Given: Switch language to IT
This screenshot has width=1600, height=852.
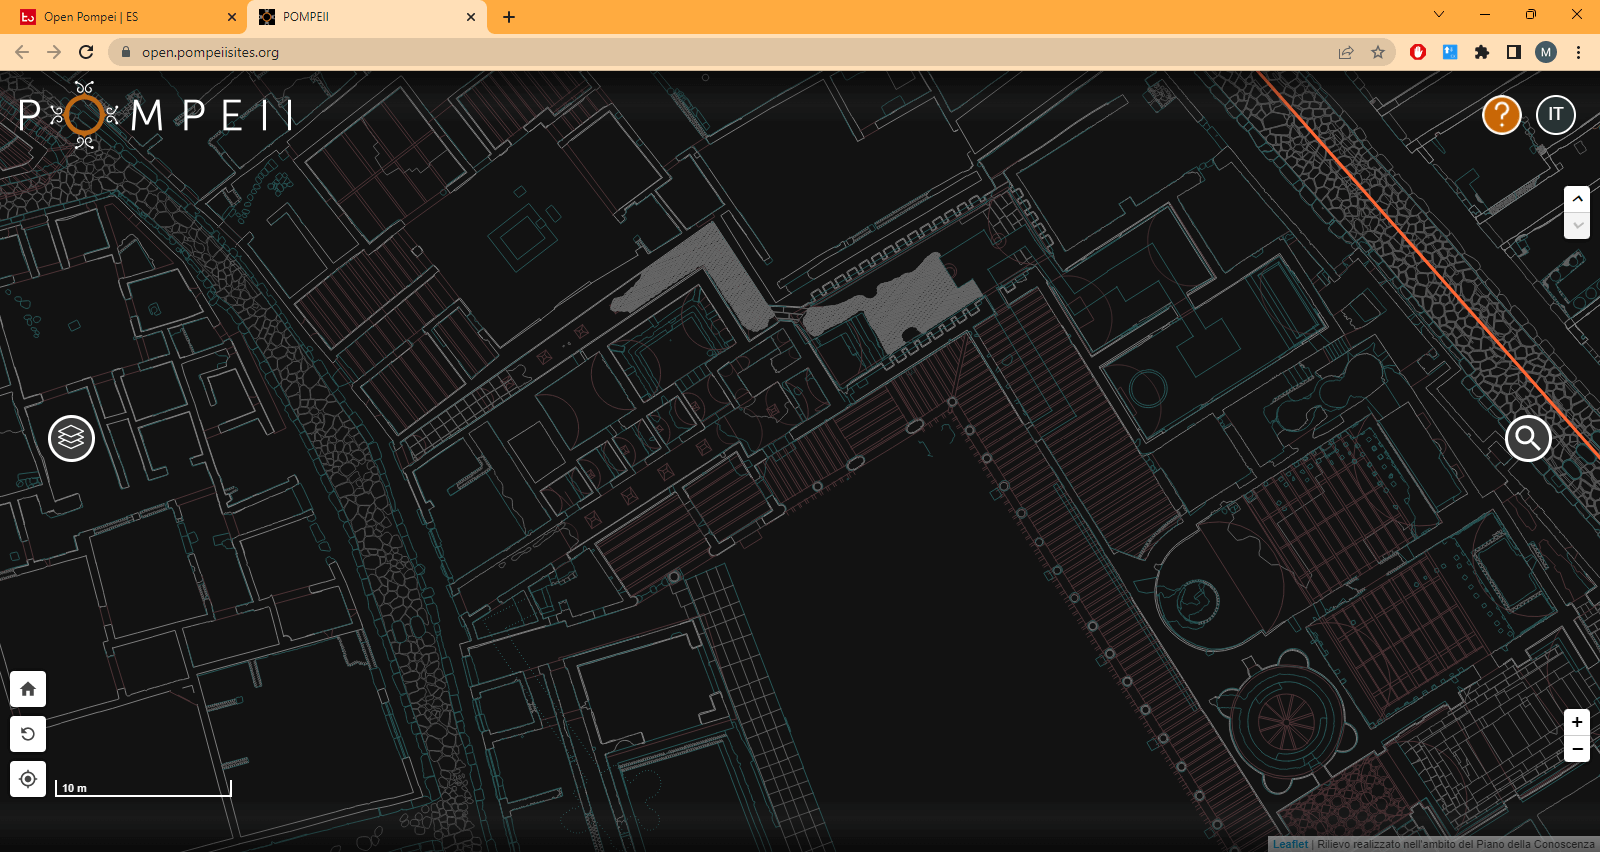Looking at the screenshot, I should (1555, 115).
